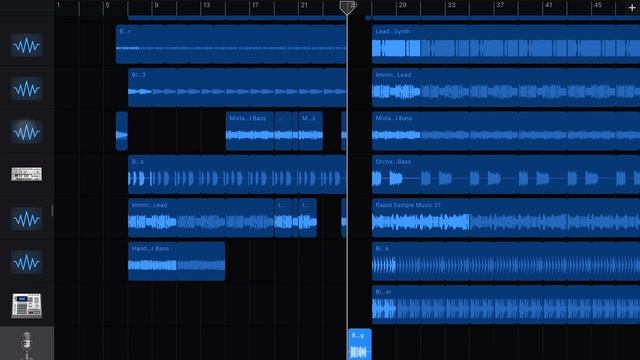Image resolution: width=640 pixels, height=360 pixels.
Task: Select the Immin...Lead region starting at bar 7
Action: [x=201, y=218]
